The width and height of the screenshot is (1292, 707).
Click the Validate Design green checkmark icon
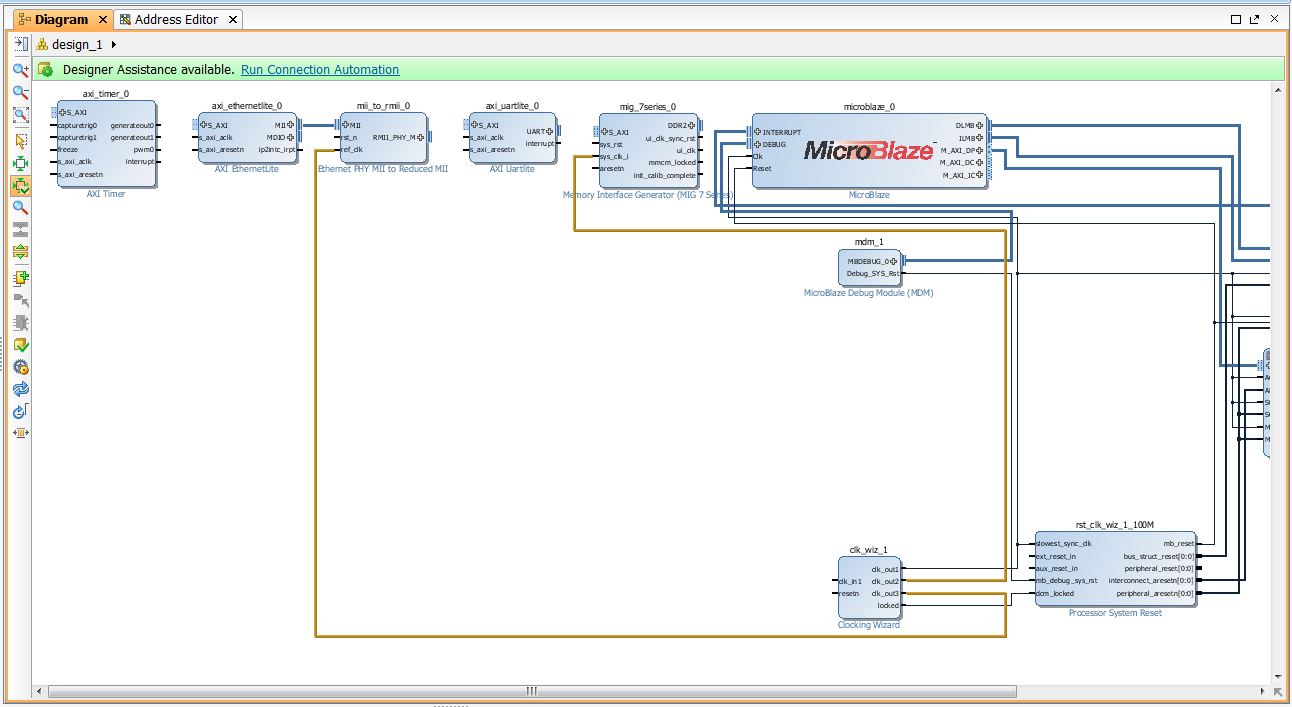coord(20,345)
